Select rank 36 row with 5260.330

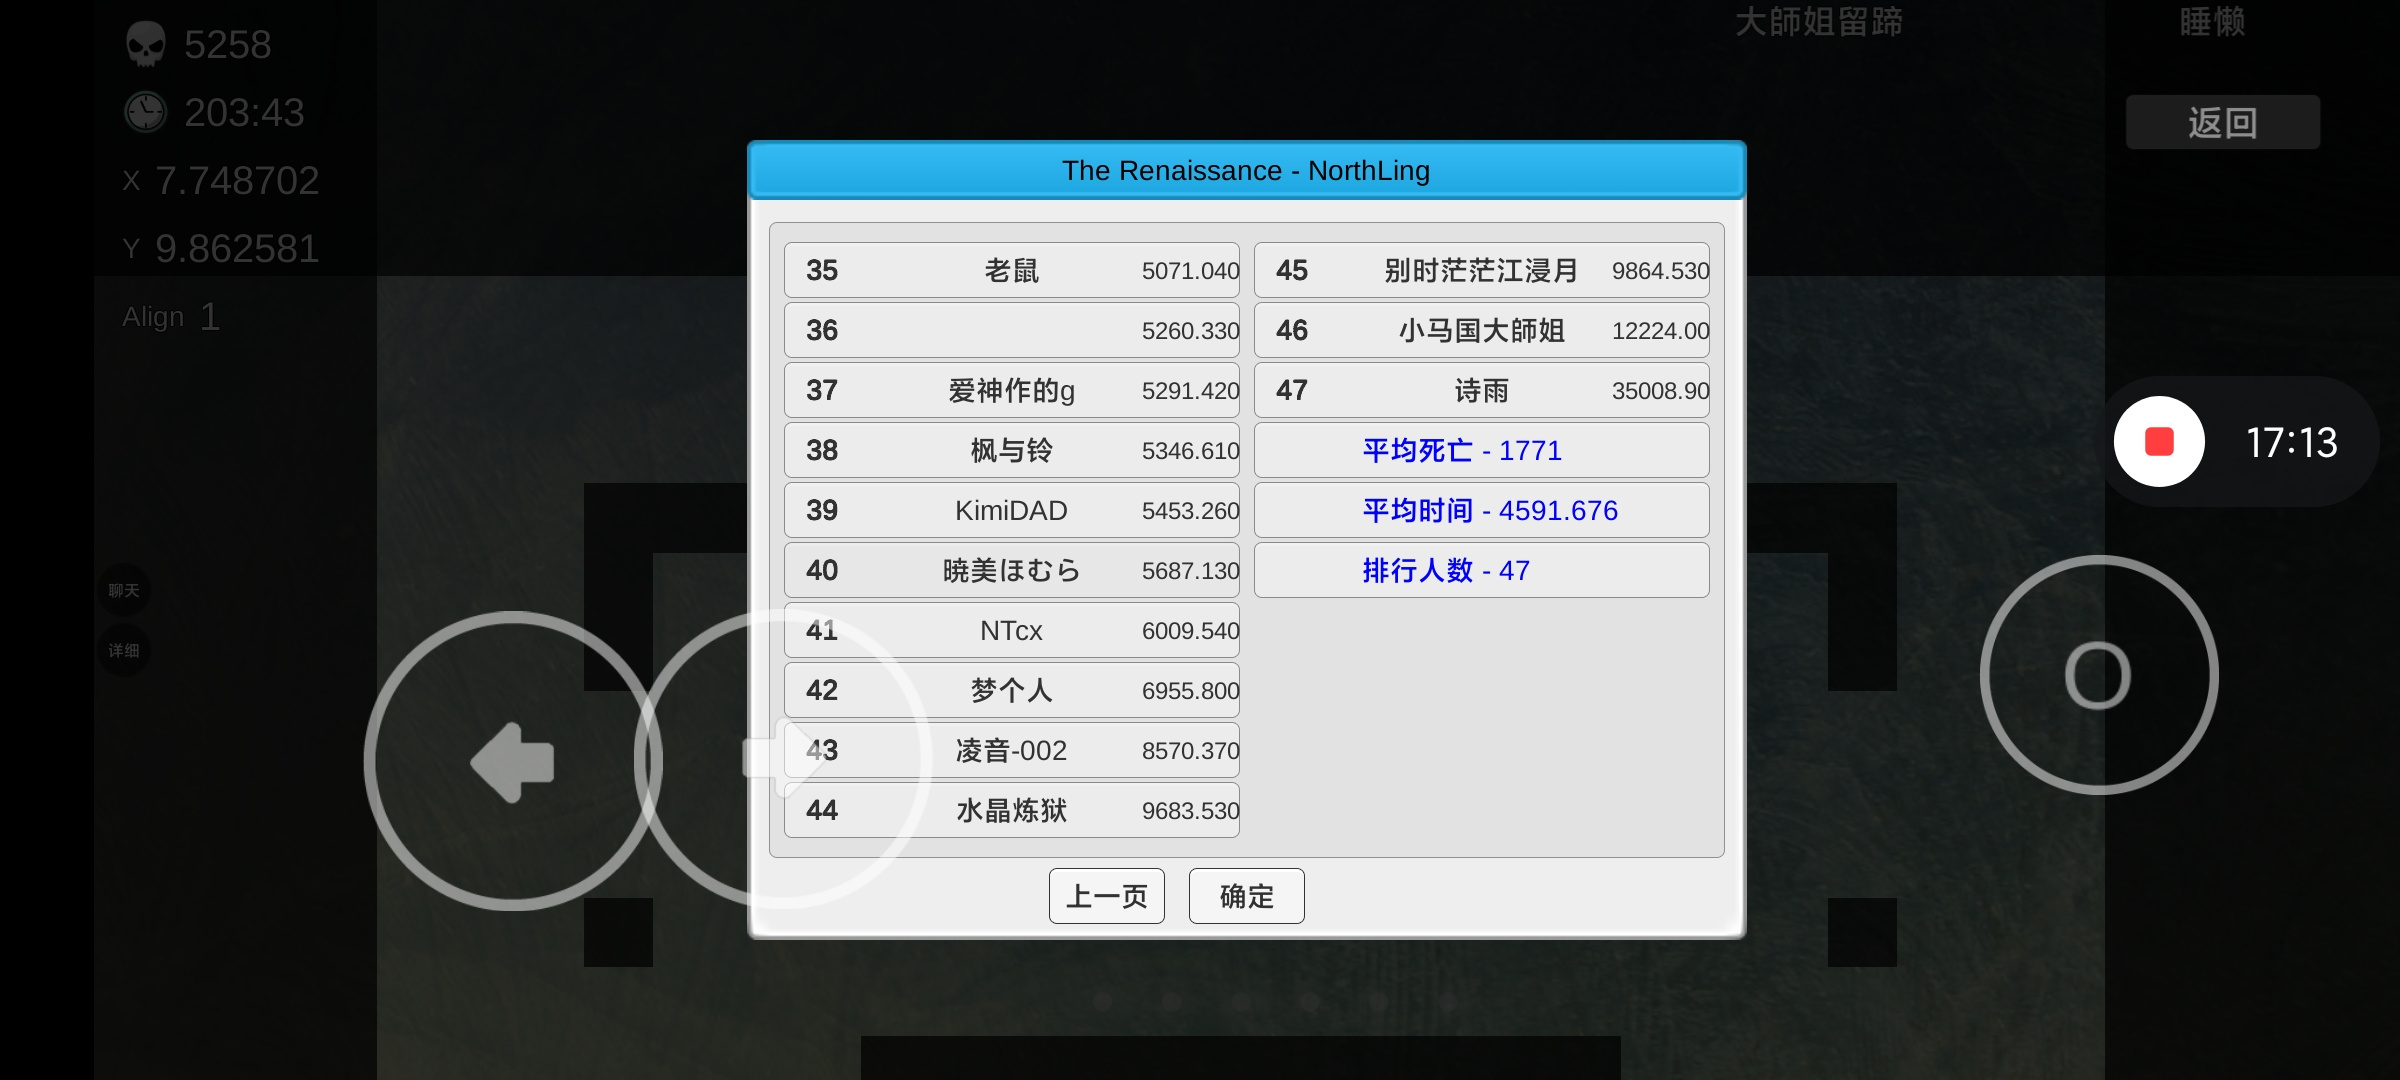coord(1011,330)
